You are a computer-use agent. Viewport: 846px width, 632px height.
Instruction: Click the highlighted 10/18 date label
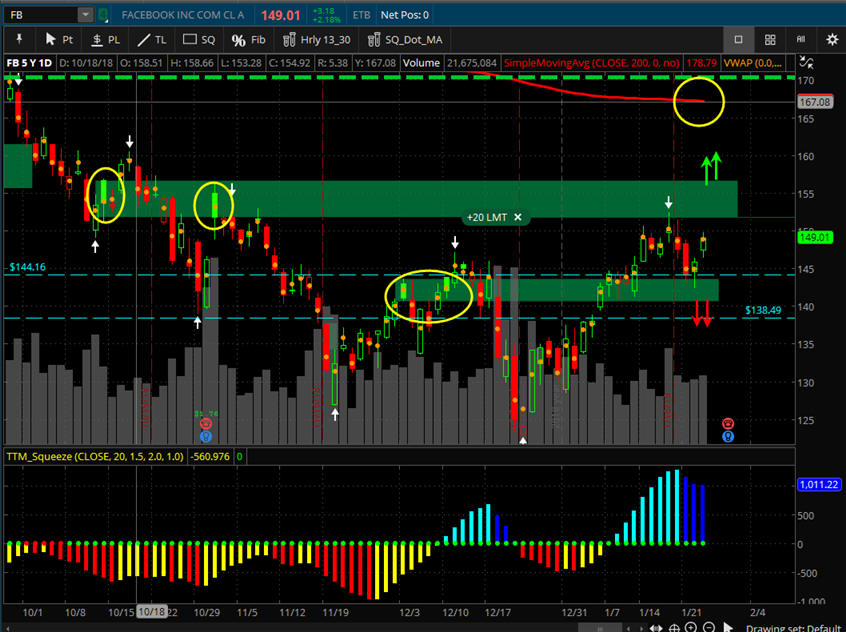[152, 611]
